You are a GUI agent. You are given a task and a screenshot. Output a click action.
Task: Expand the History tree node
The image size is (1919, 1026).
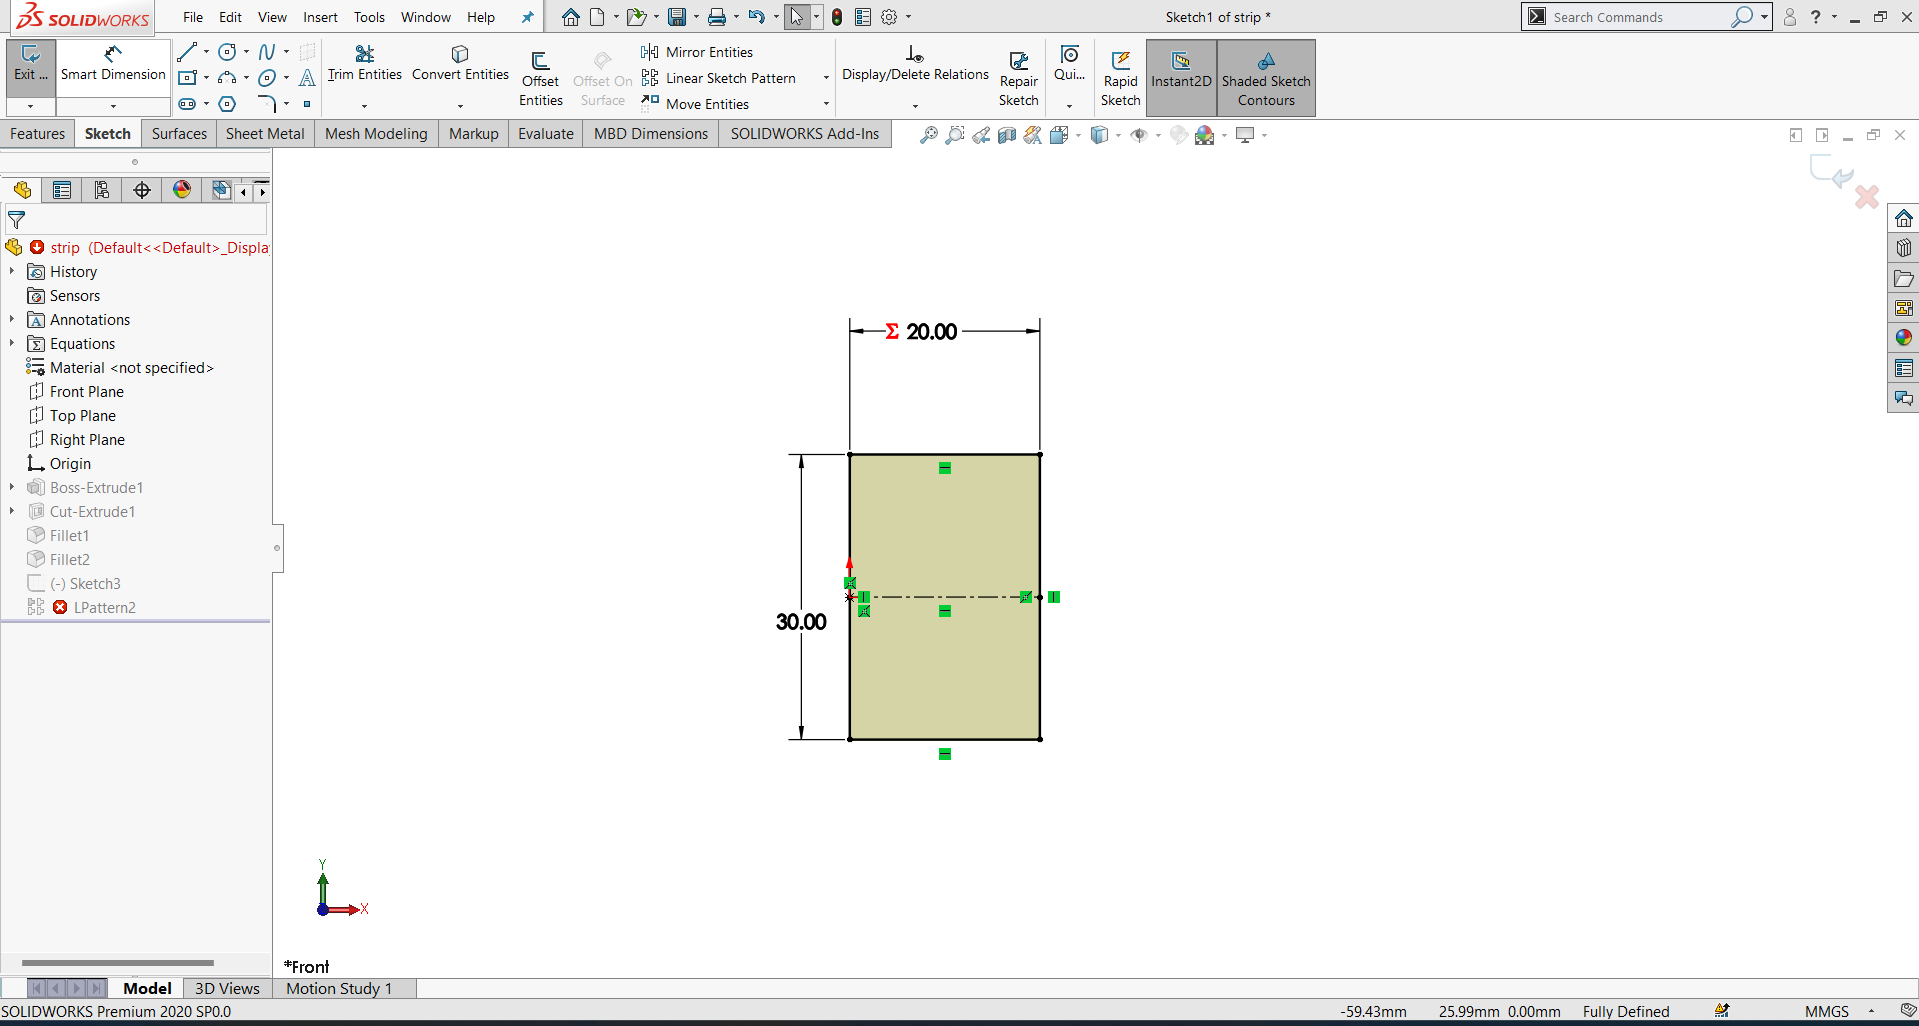(12, 271)
